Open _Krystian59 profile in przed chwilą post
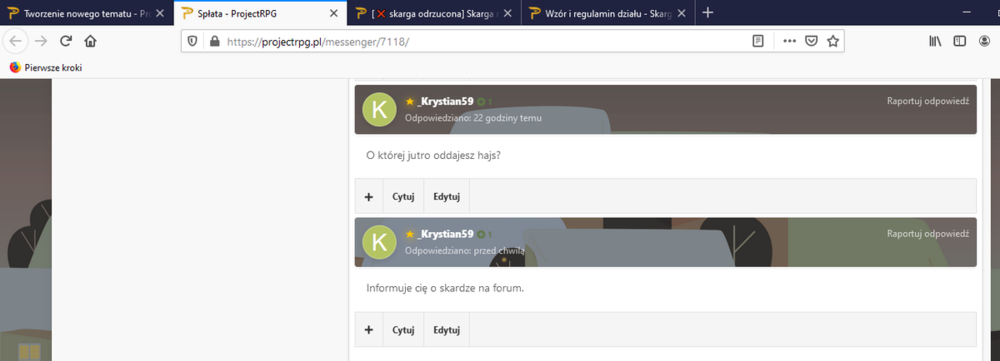The width and height of the screenshot is (1000, 361). coord(445,234)
